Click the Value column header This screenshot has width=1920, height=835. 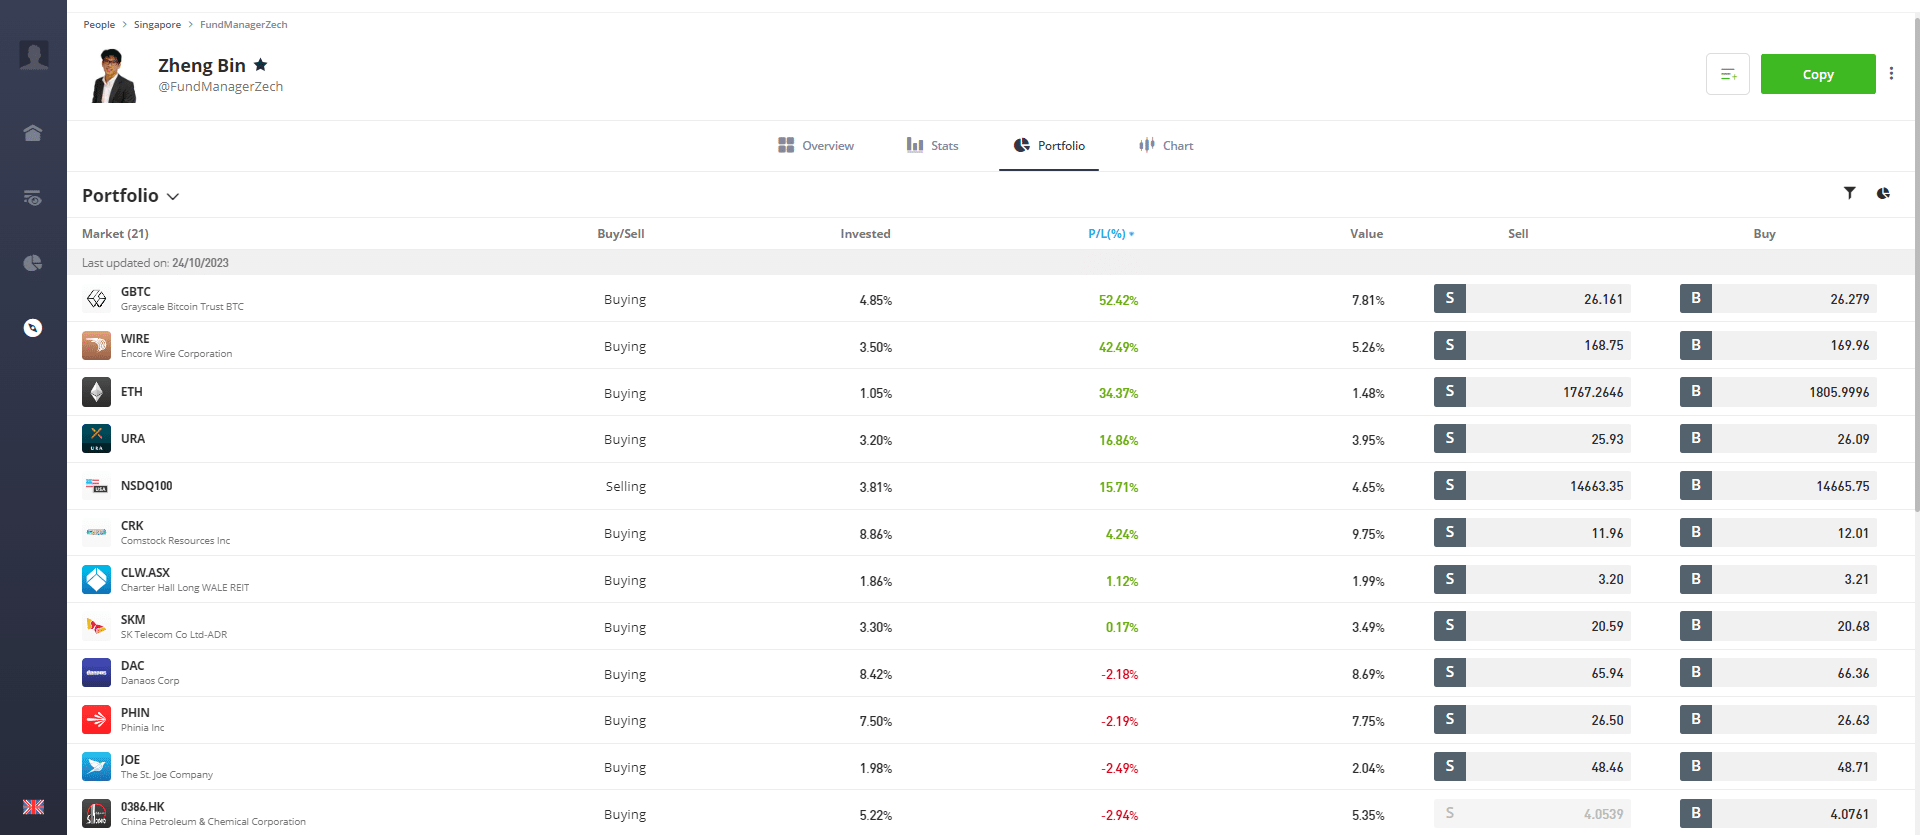point(1366,234)
